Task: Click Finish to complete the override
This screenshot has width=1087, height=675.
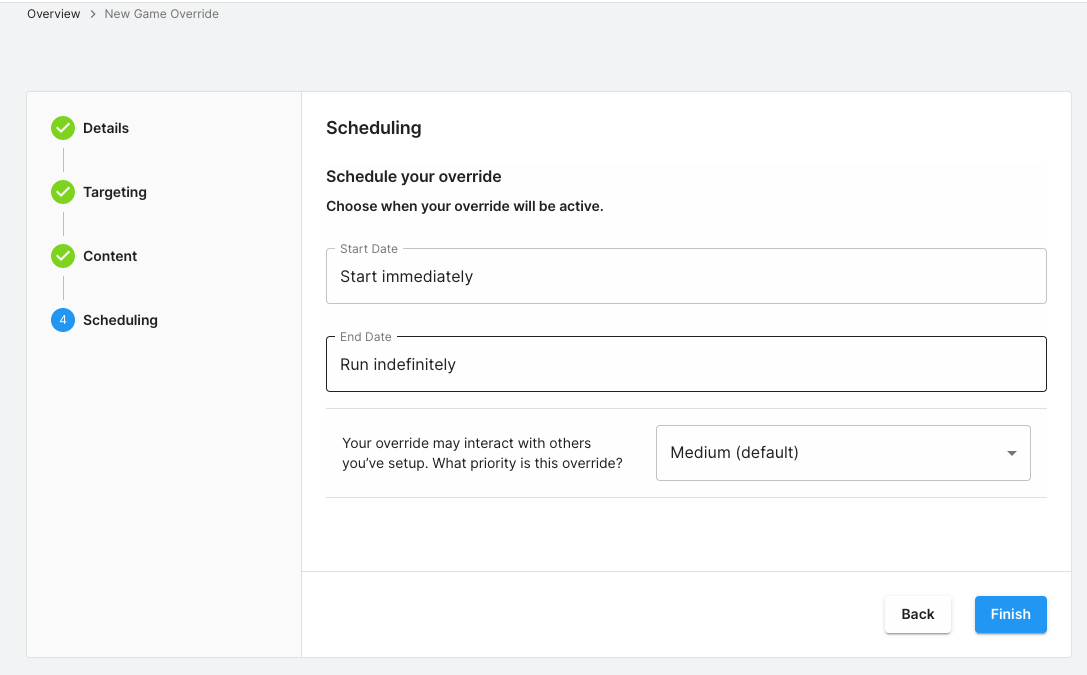Action: (1010, 614)
